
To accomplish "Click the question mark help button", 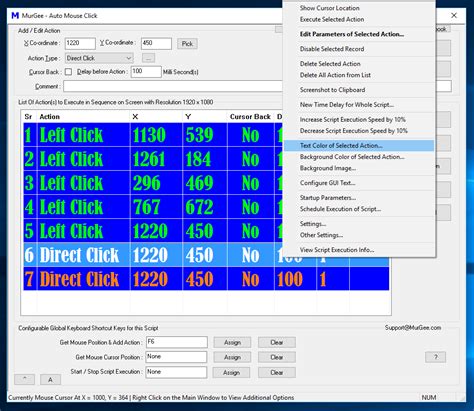I will click(435, 357).
